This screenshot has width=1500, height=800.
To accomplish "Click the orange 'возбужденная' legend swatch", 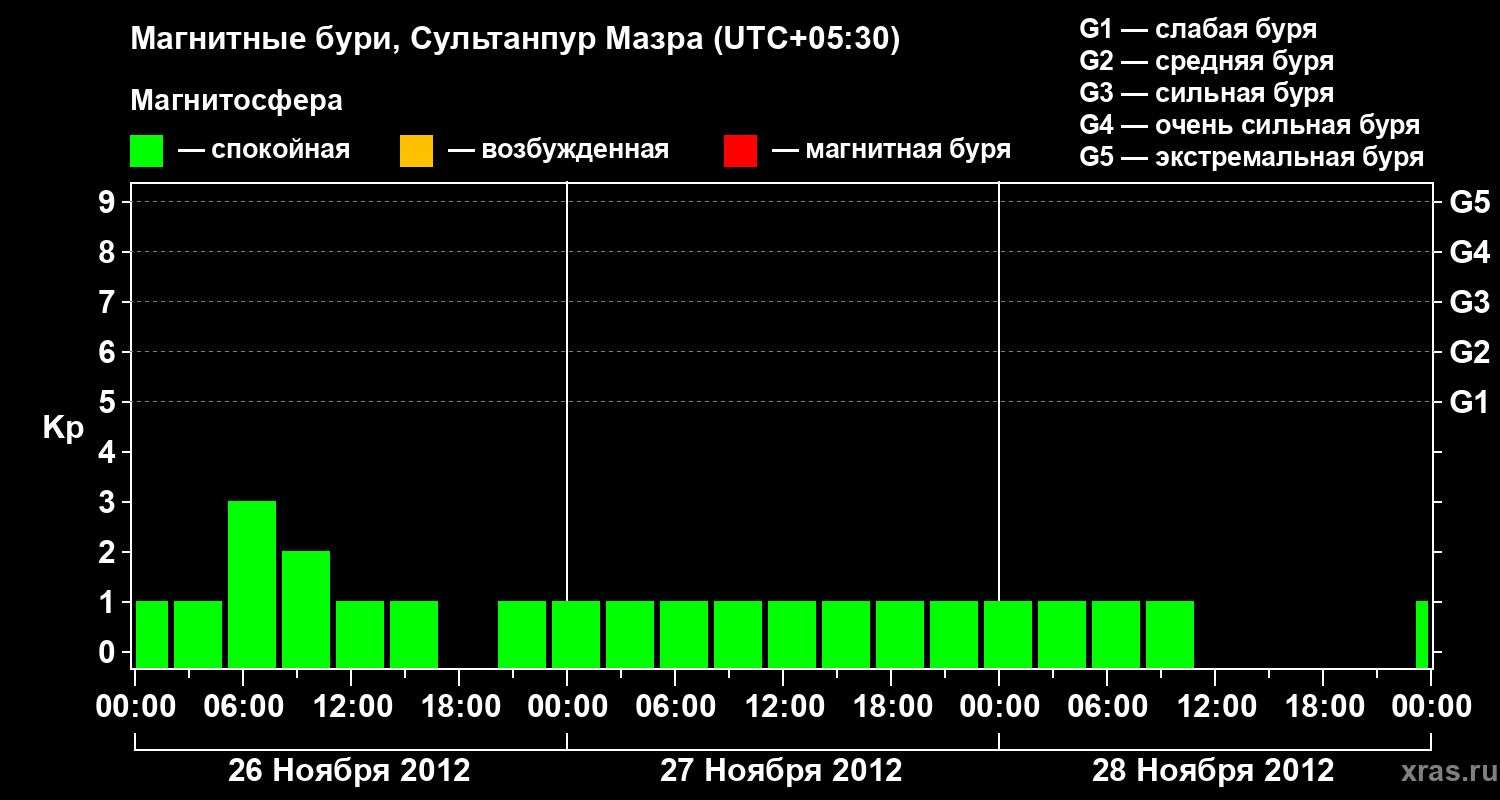I will point(416,151).
